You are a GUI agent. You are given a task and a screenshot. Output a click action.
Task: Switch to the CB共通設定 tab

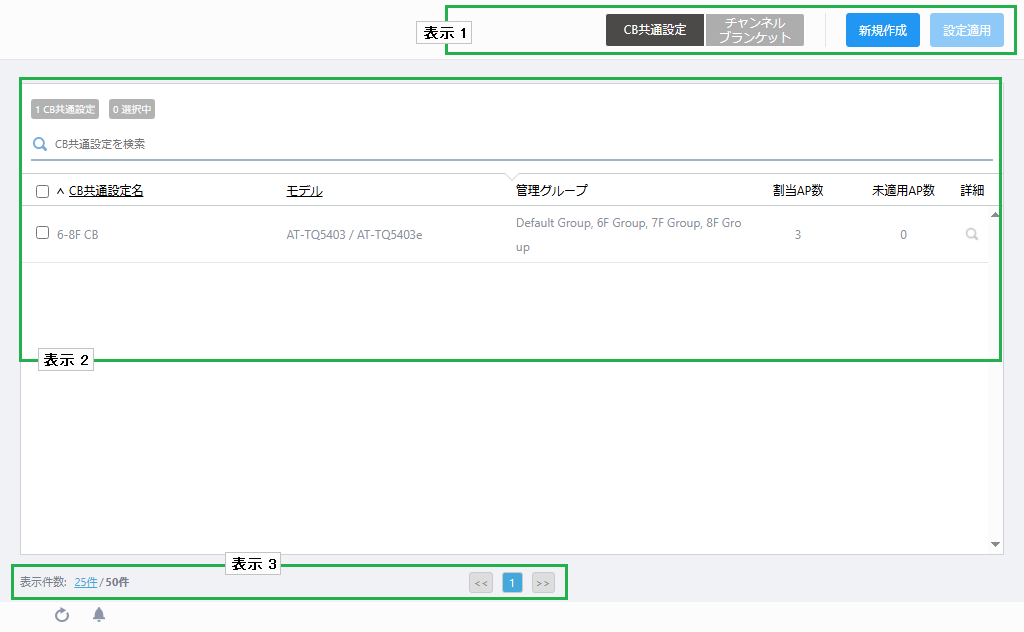tap(655, 30)
